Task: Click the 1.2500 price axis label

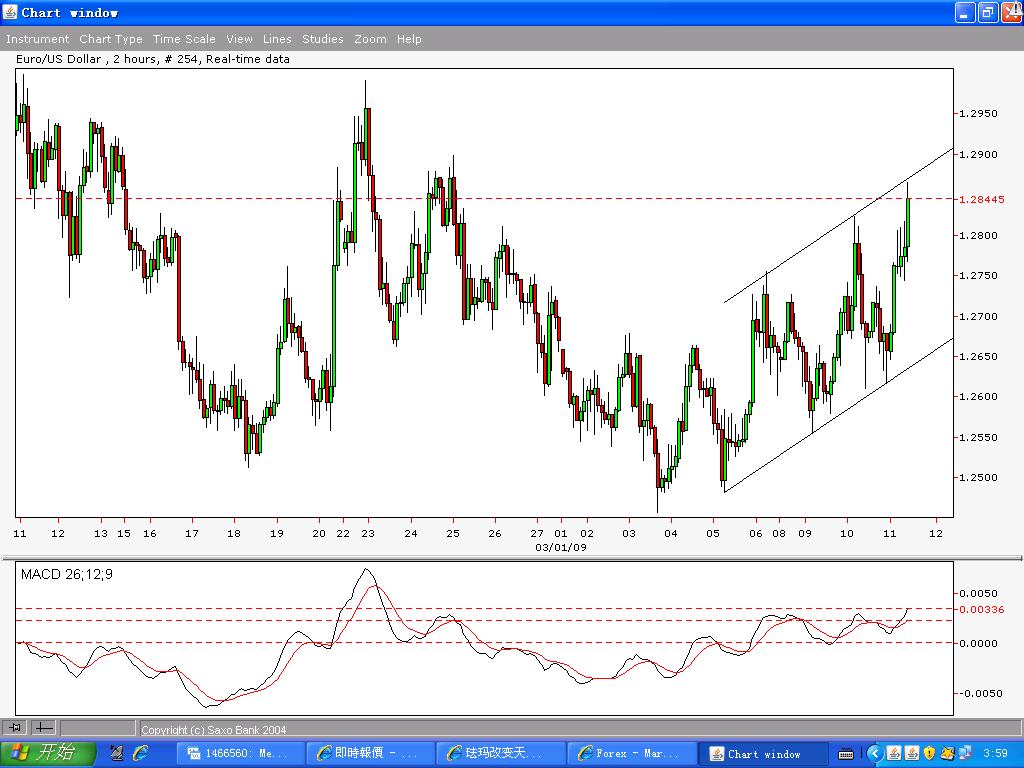Action: tap(978, 477)
